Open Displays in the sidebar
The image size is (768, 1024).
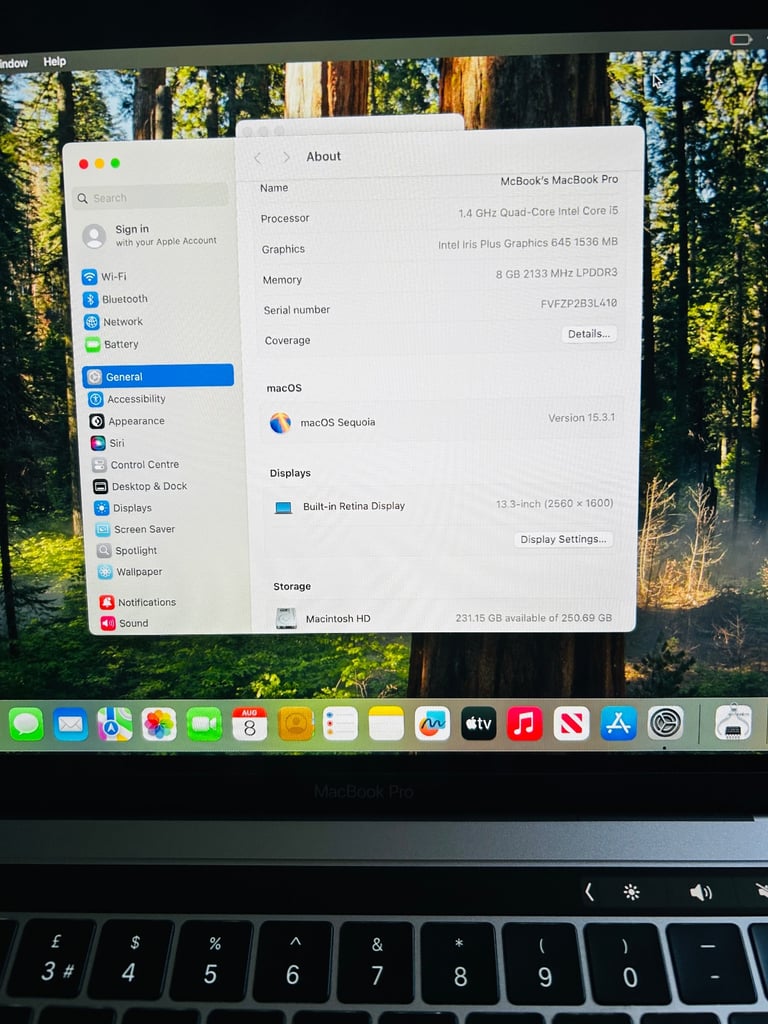[123, 508]
